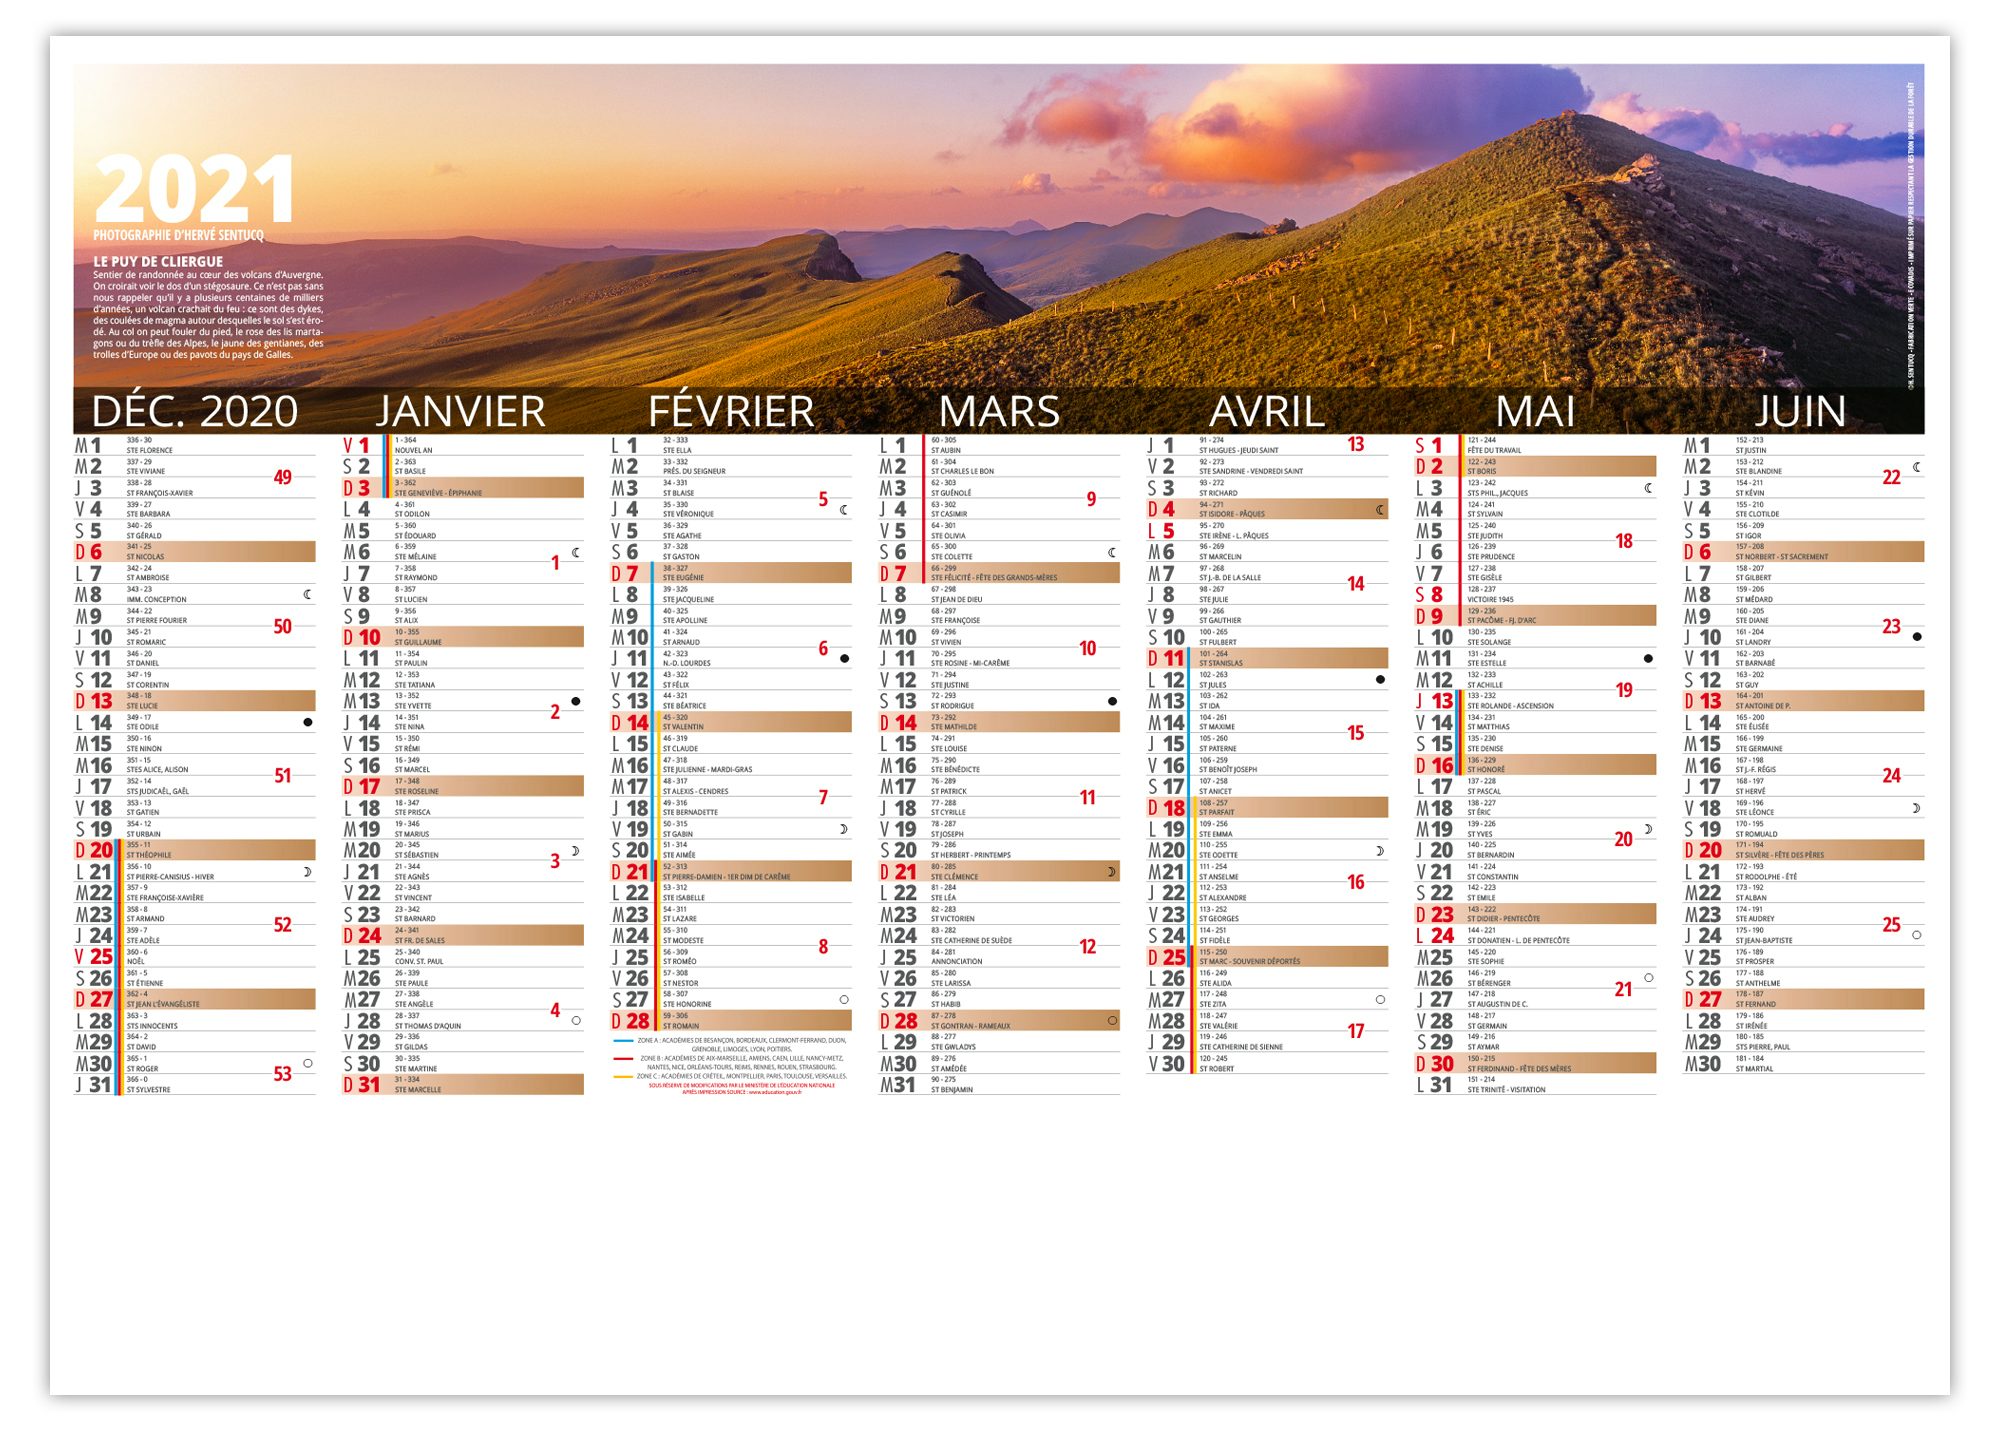Open the DÉC. 2020 month header

coord(194,411)
